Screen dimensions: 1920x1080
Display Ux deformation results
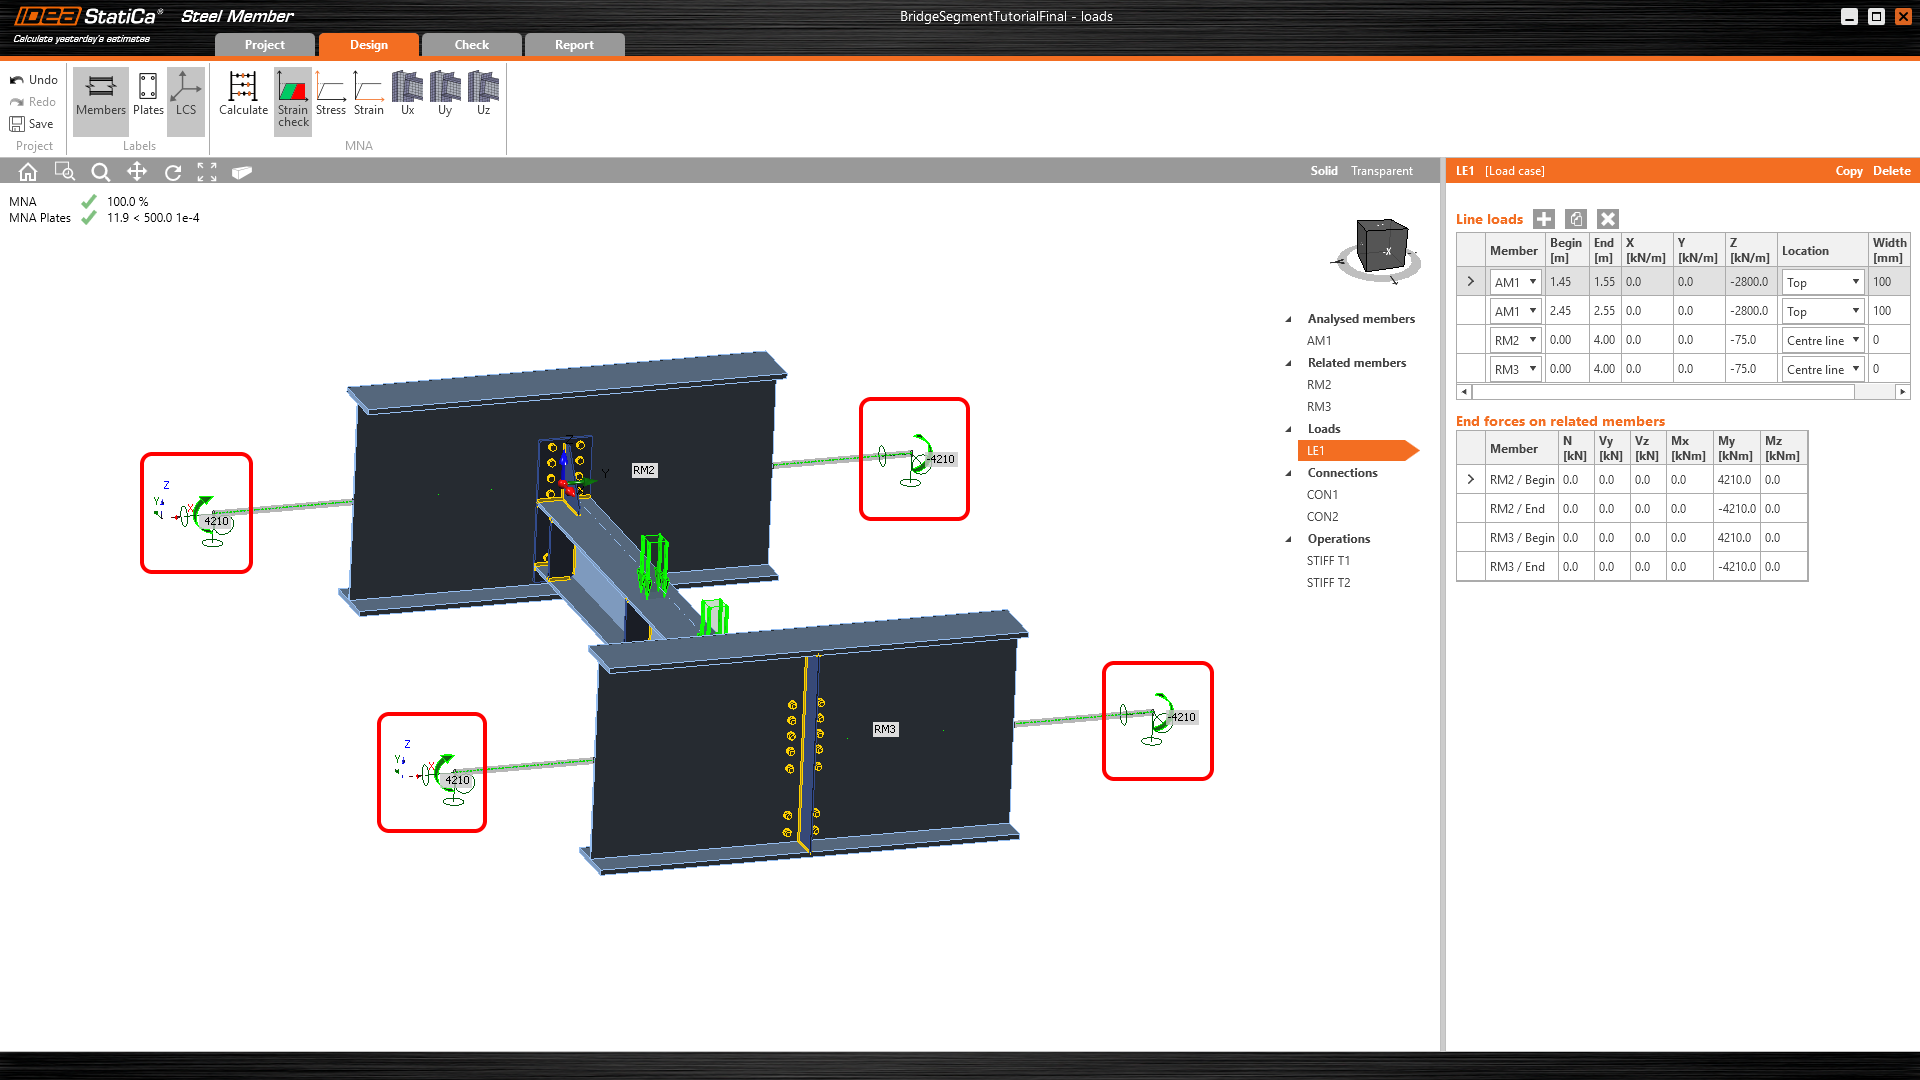point(407,94)
